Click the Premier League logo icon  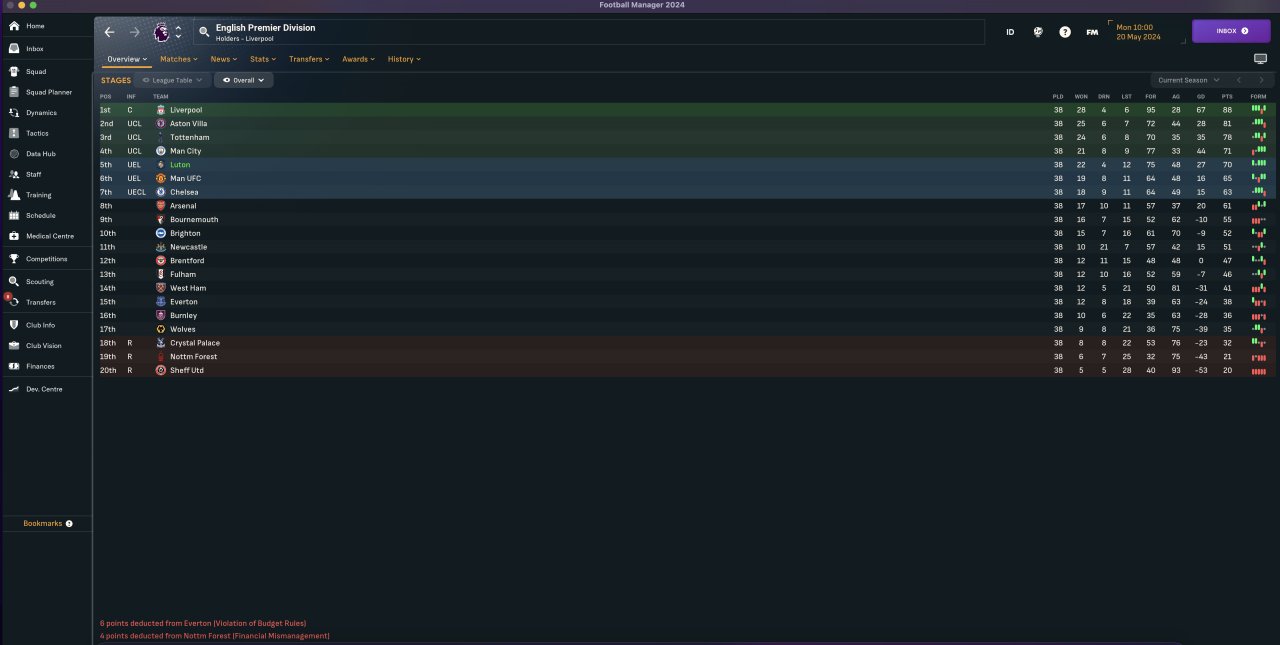tap(160, 32)
